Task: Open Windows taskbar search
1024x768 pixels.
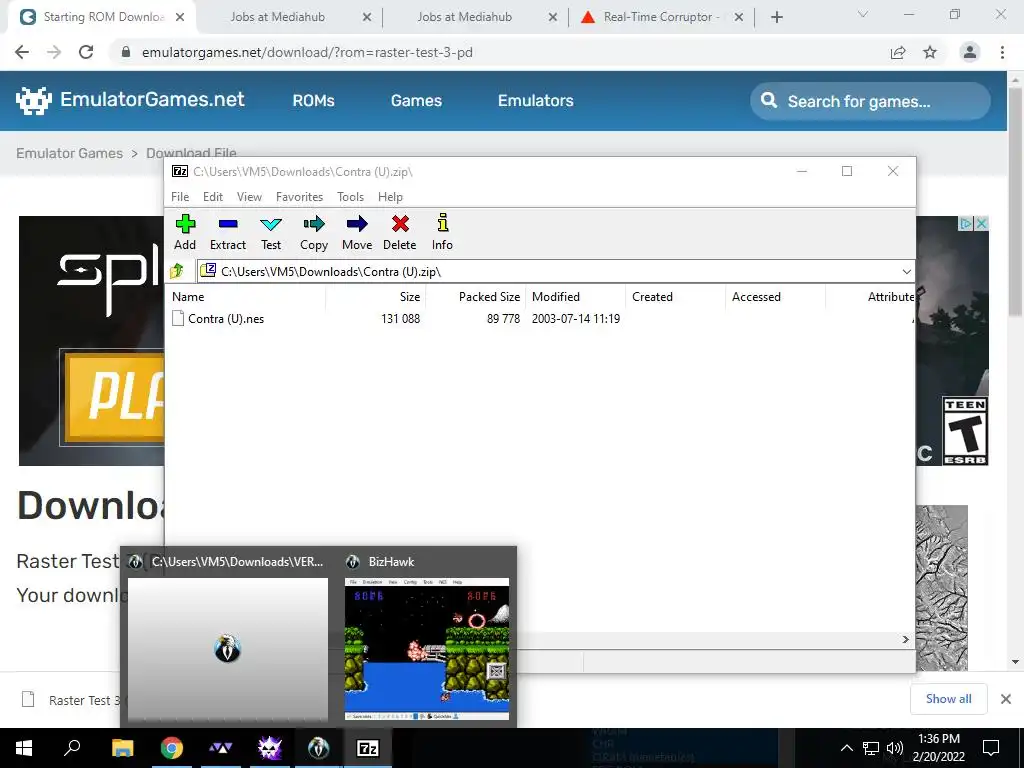Action: click(x=72, y=748)
